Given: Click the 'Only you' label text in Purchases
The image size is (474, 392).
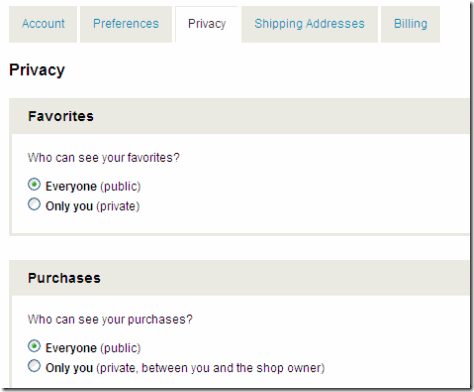Looking at the screenshot, I should pyautogui.click(x=69, y=368).
